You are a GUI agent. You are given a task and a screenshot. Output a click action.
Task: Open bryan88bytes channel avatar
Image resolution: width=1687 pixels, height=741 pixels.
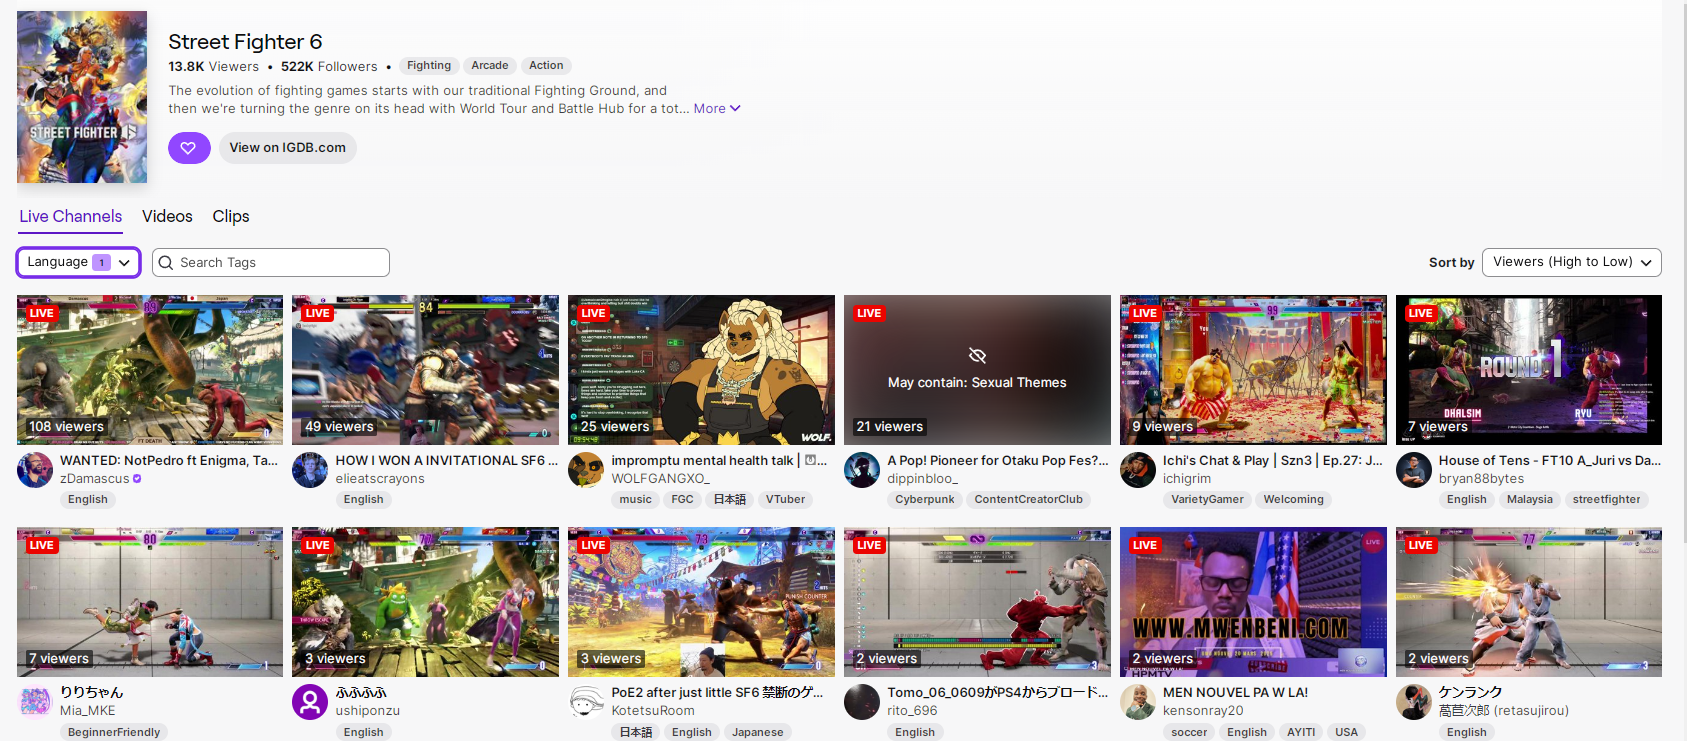pyautogui.click(x=1414, y=470)
